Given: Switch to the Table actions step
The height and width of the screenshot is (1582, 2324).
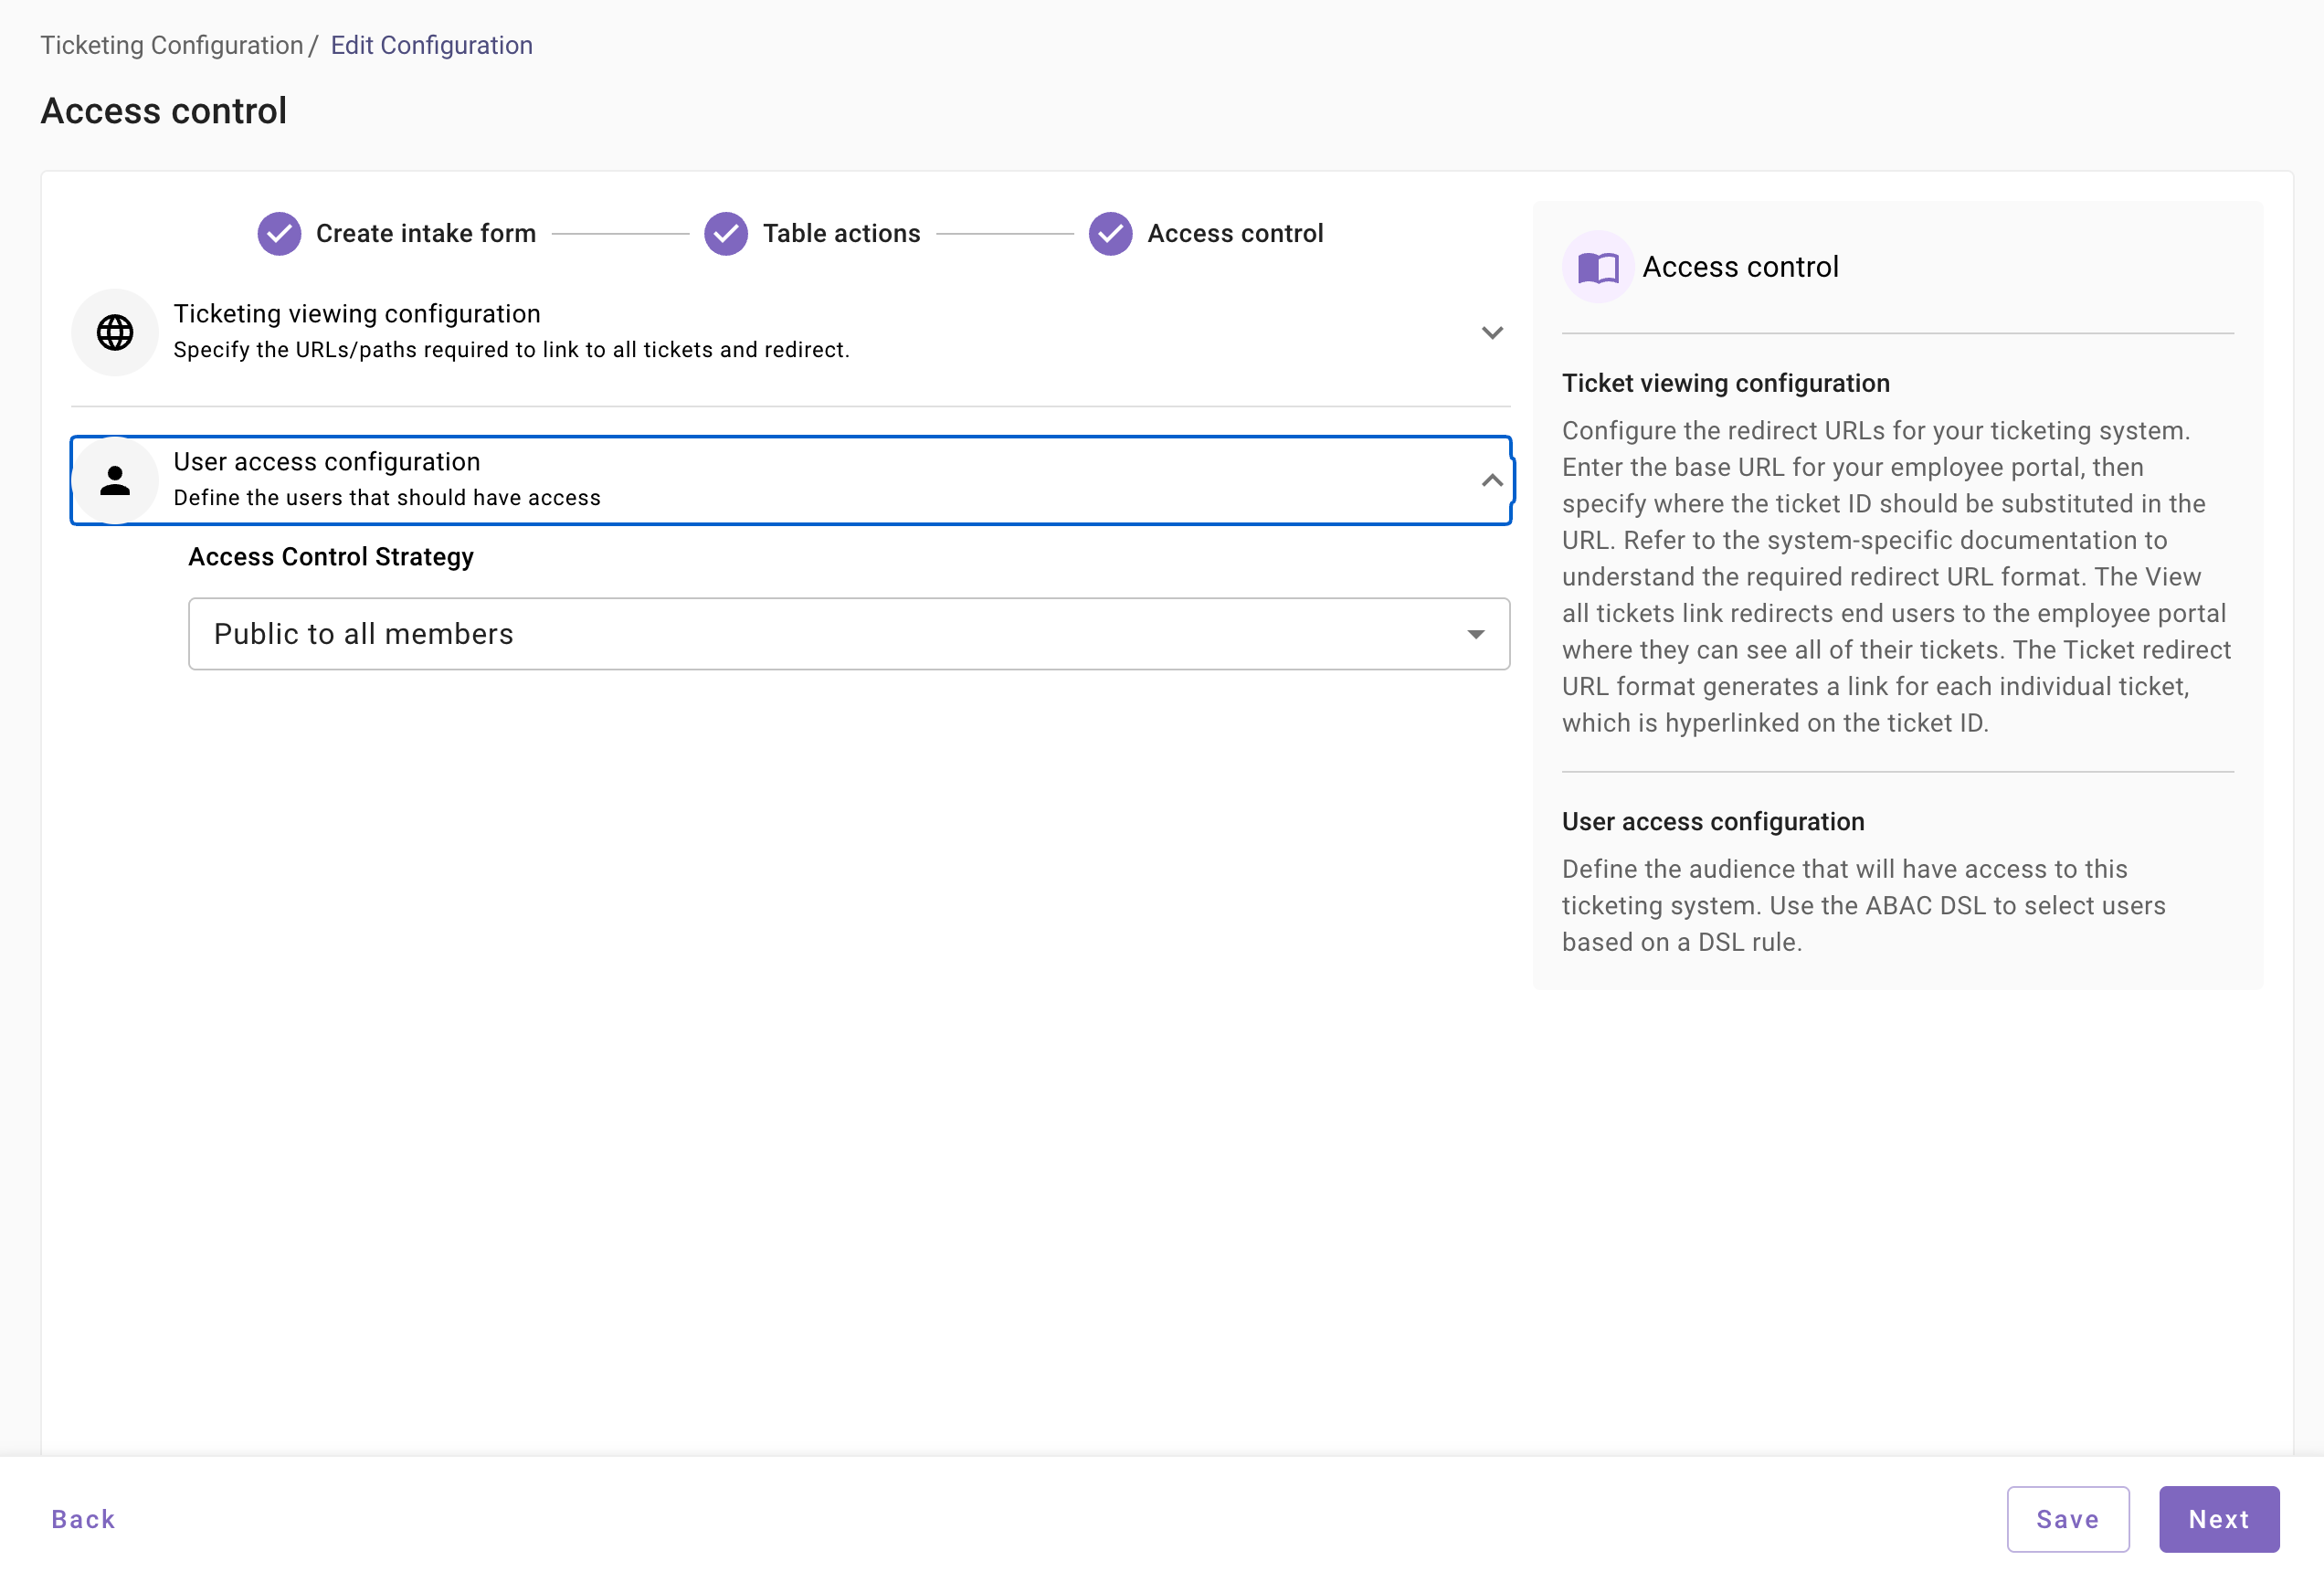Looking at the screenshot, I should [841, 234].
